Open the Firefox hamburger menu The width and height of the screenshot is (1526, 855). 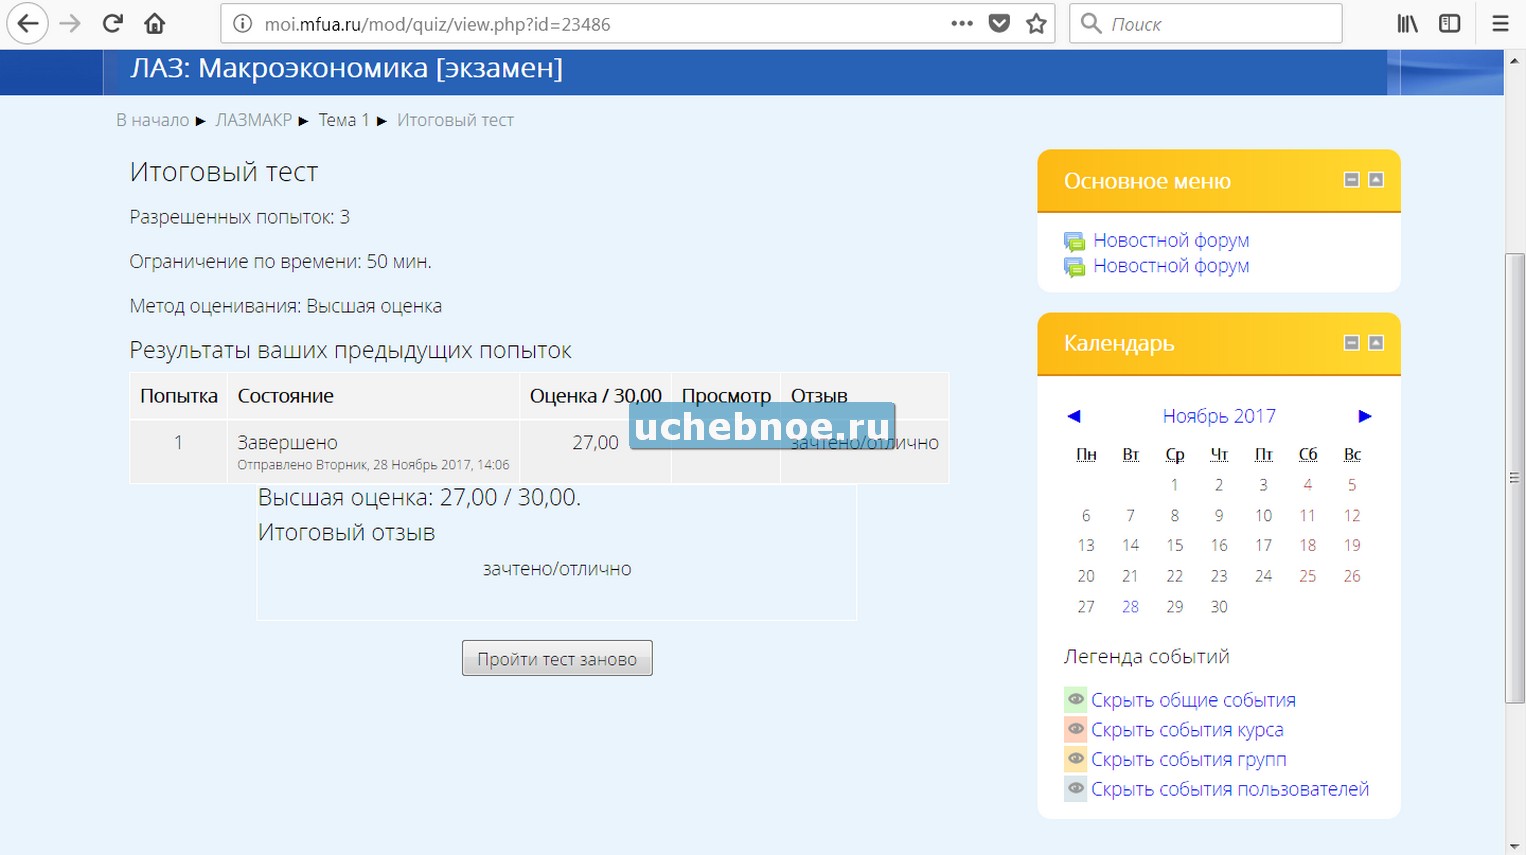pyautogui.click(x=1500, y=24)
